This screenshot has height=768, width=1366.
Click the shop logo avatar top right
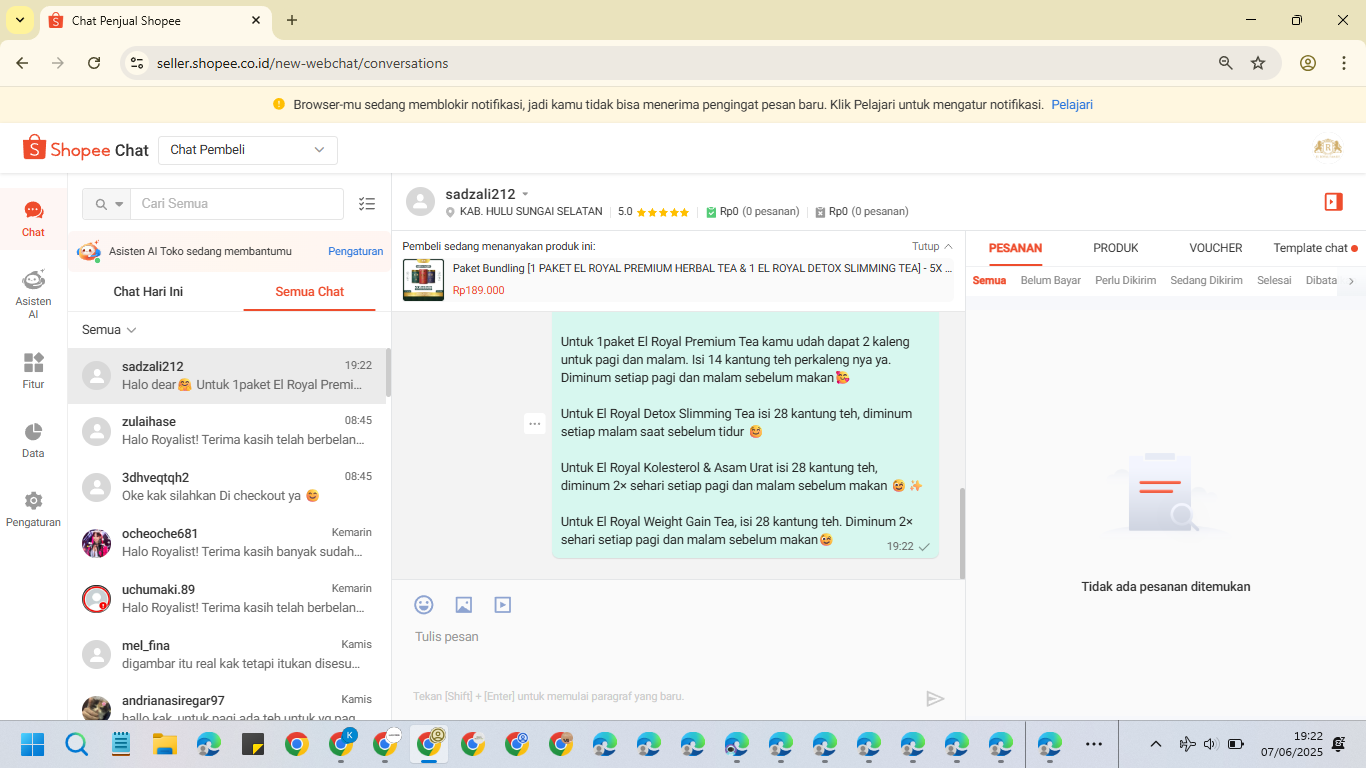click(x=1327, y=149)
